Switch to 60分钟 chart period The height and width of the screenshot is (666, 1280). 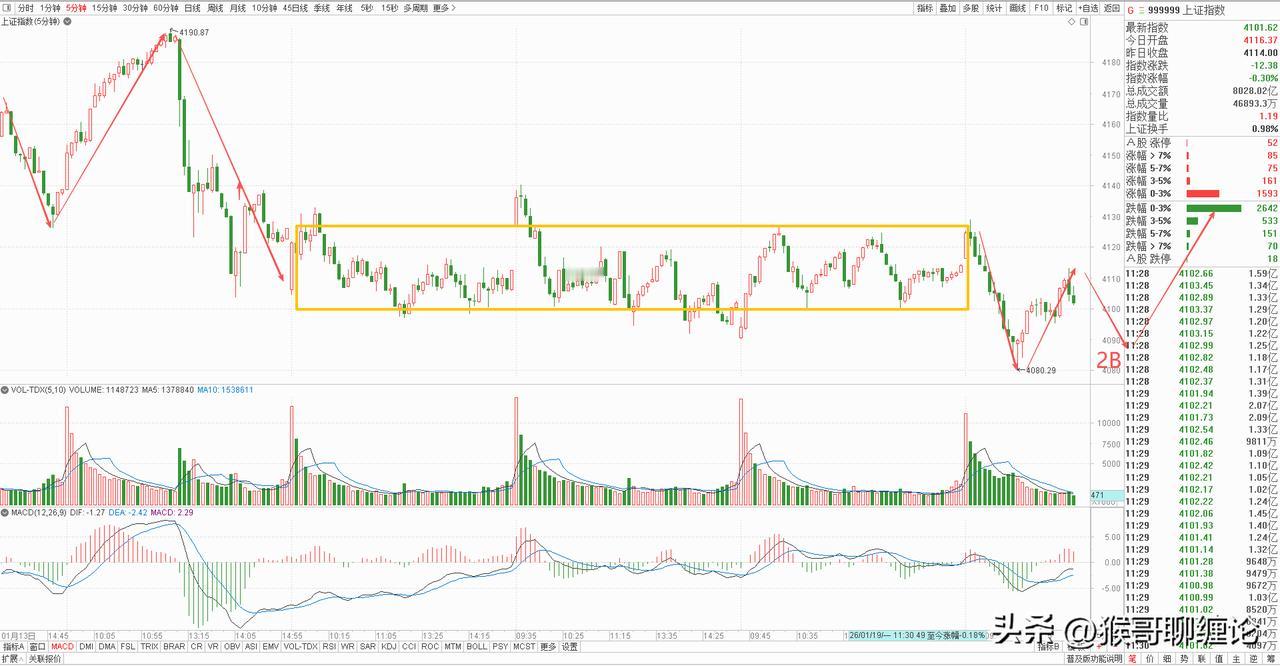166,8
